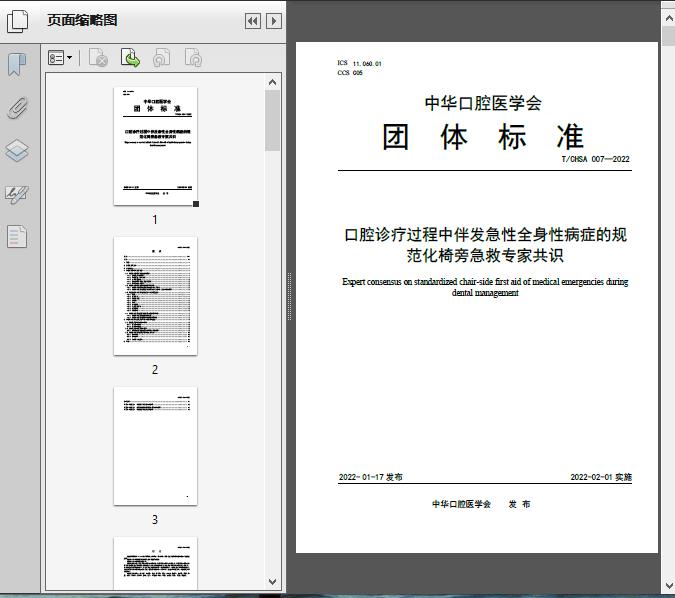Click the document view scroll-up arrow
The width and height of the screenshot is (675, 598).
[x=667, y=9]
